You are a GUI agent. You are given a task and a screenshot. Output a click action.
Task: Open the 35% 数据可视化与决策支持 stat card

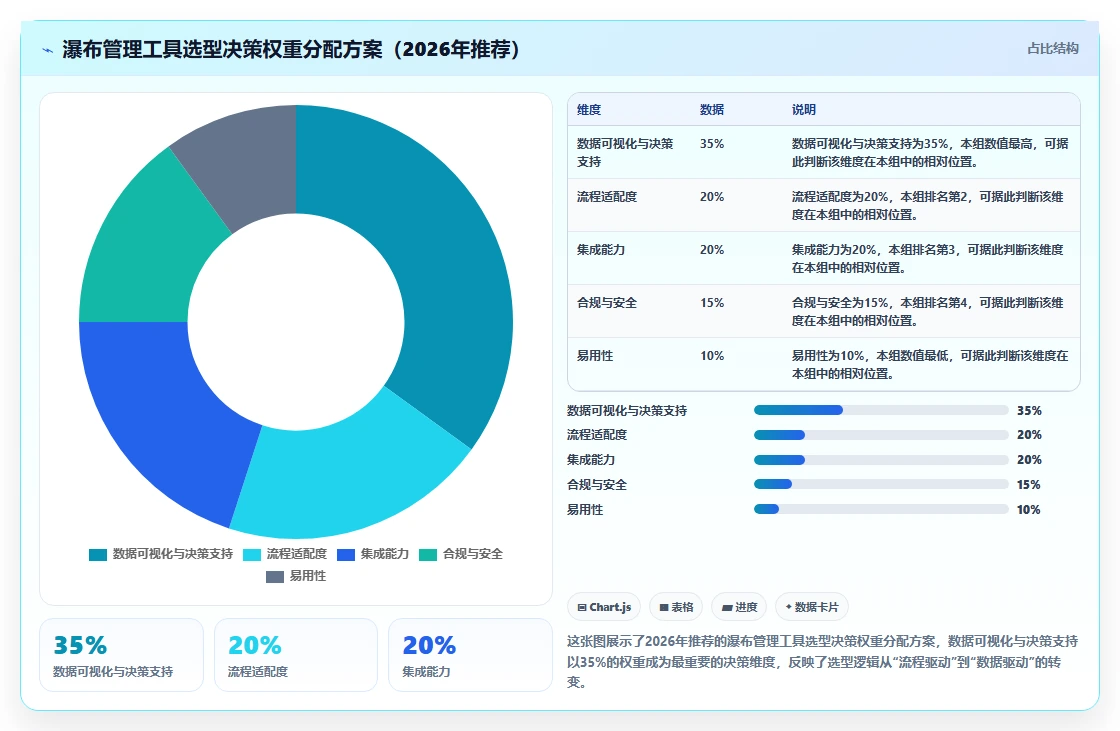point(121,655)
